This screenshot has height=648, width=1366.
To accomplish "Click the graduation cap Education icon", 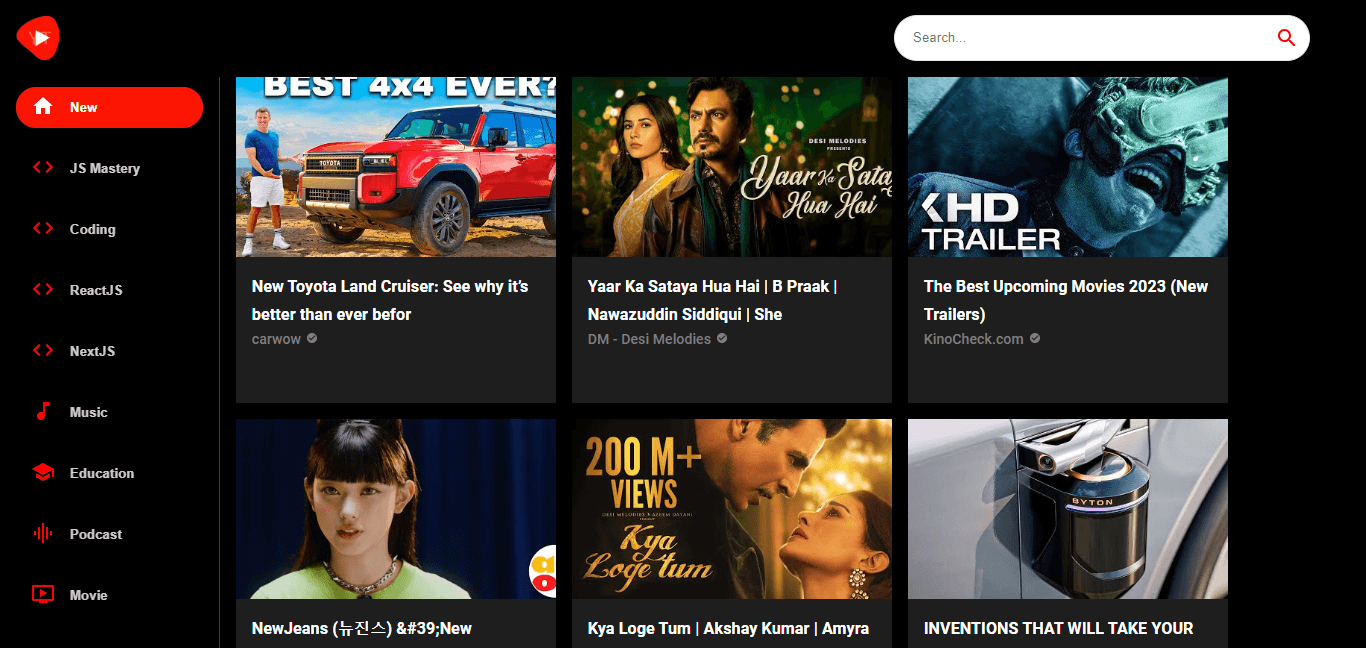I will [x=43, y=473].
